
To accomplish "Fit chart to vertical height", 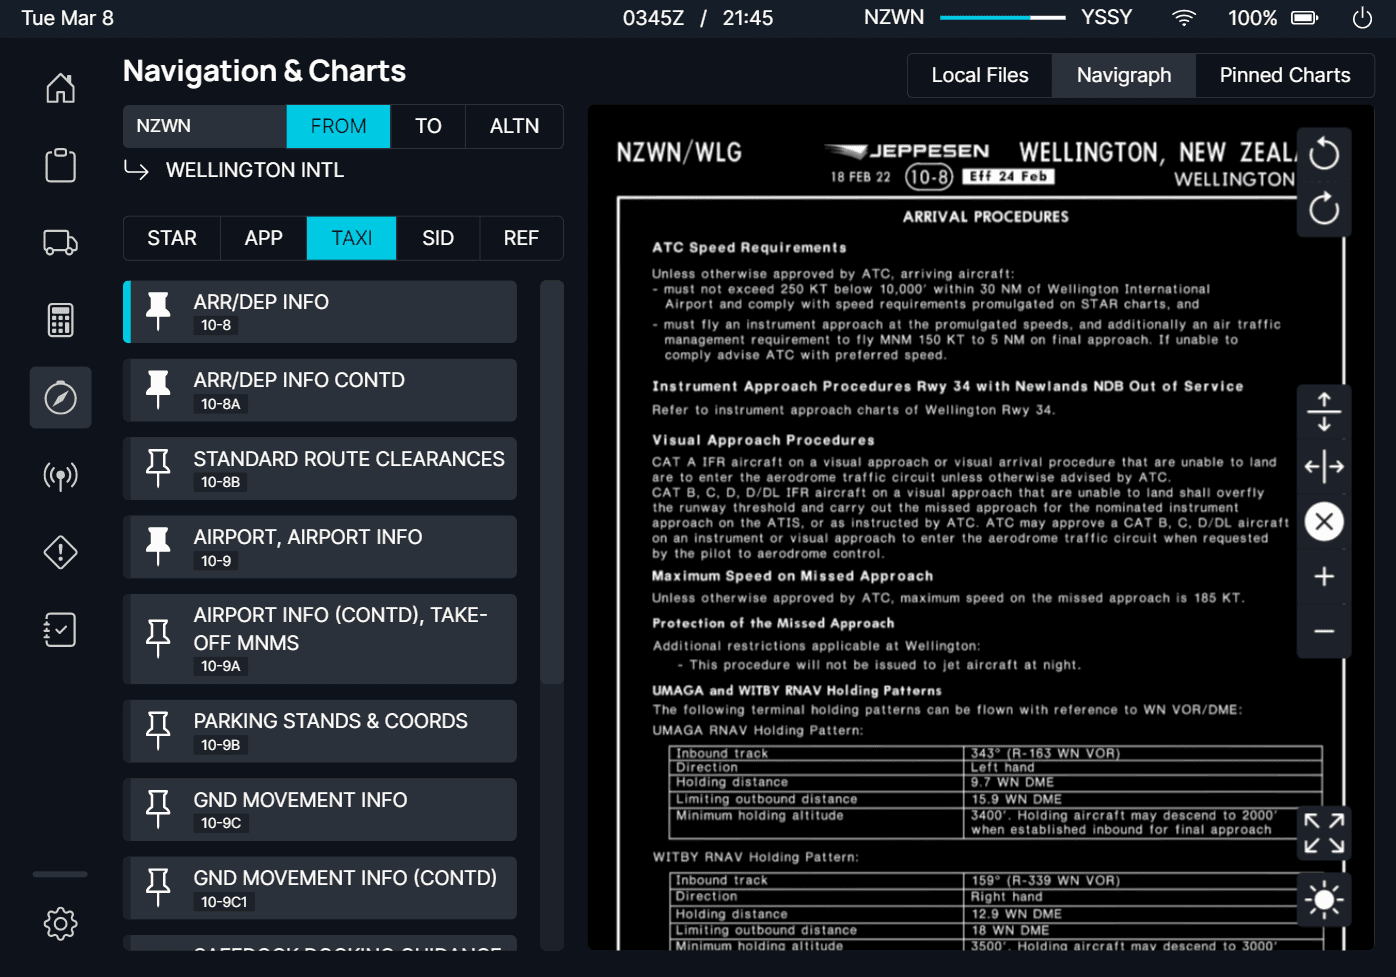I will coord(1323,410).
